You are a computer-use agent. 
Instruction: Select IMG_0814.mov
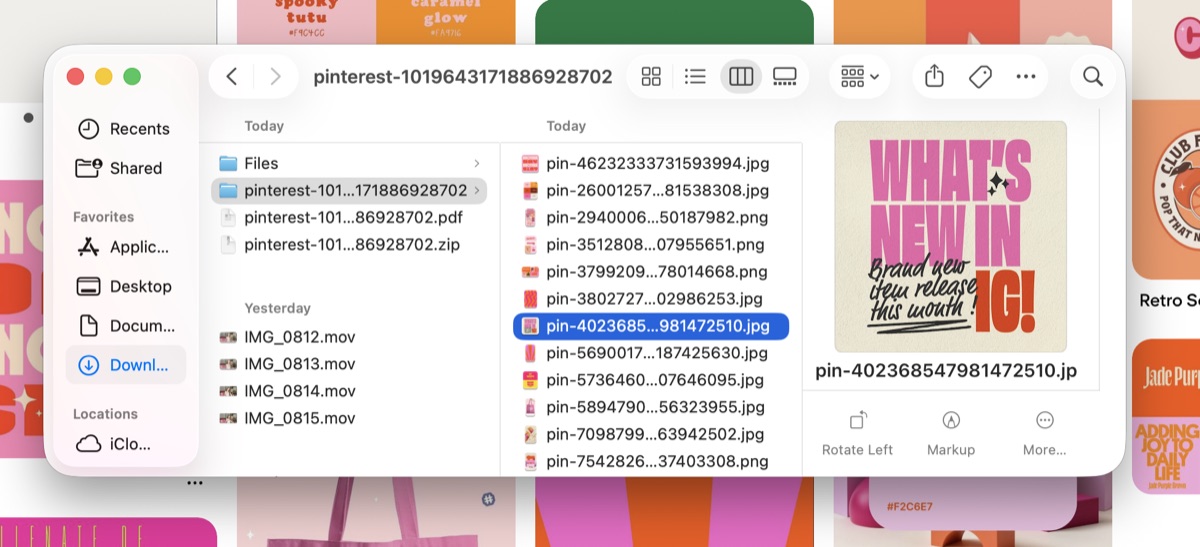pos(349,391)
